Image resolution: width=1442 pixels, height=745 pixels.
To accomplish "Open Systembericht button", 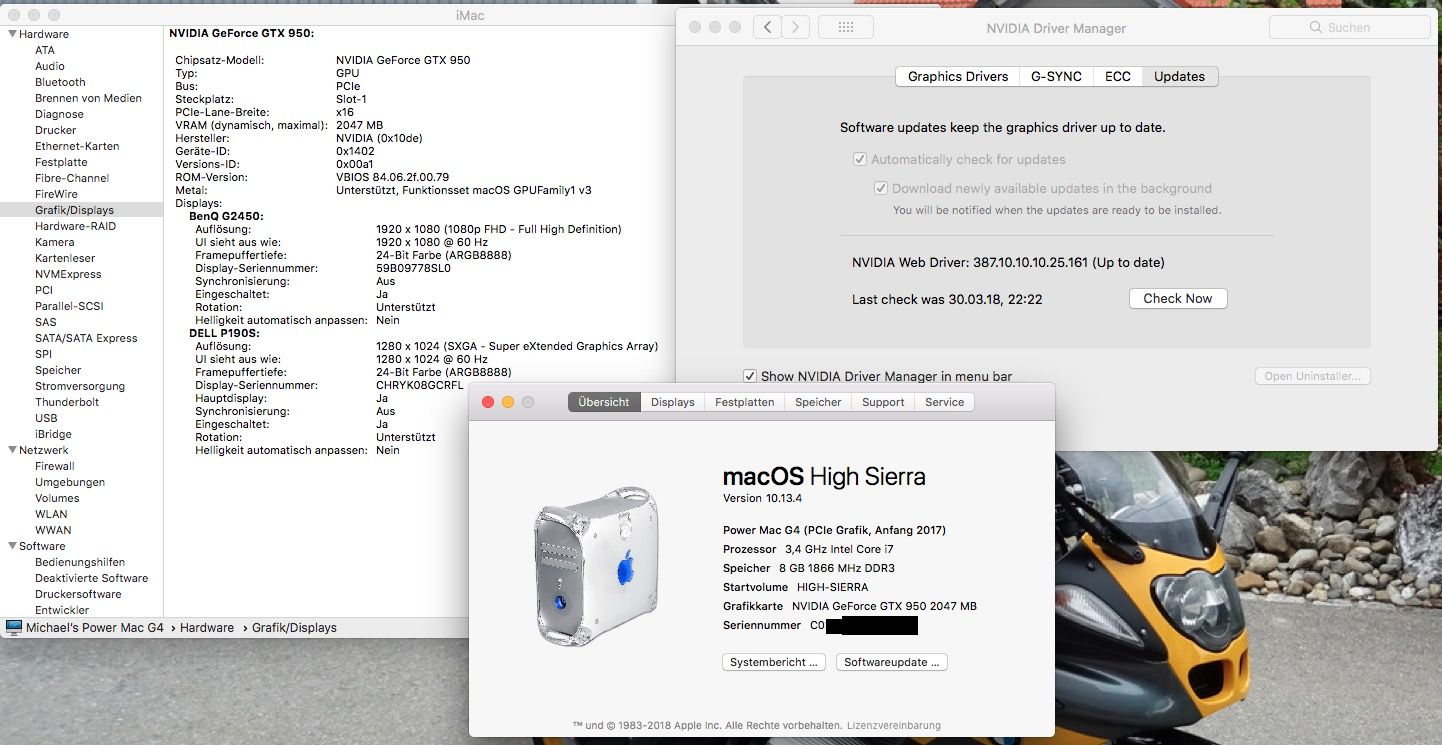I will [774, 662].
